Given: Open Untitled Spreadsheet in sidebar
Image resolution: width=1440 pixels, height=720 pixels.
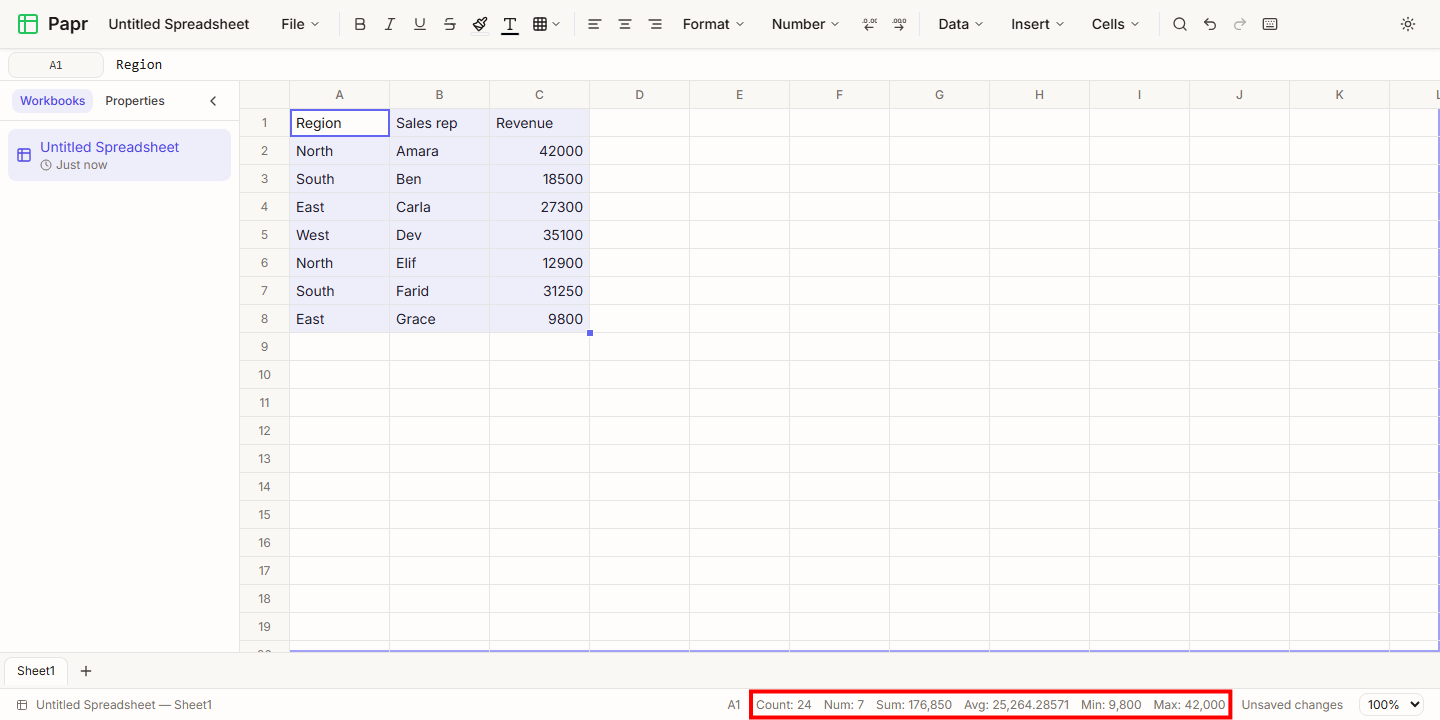Looking at the screenshot, I should point(119,155).
